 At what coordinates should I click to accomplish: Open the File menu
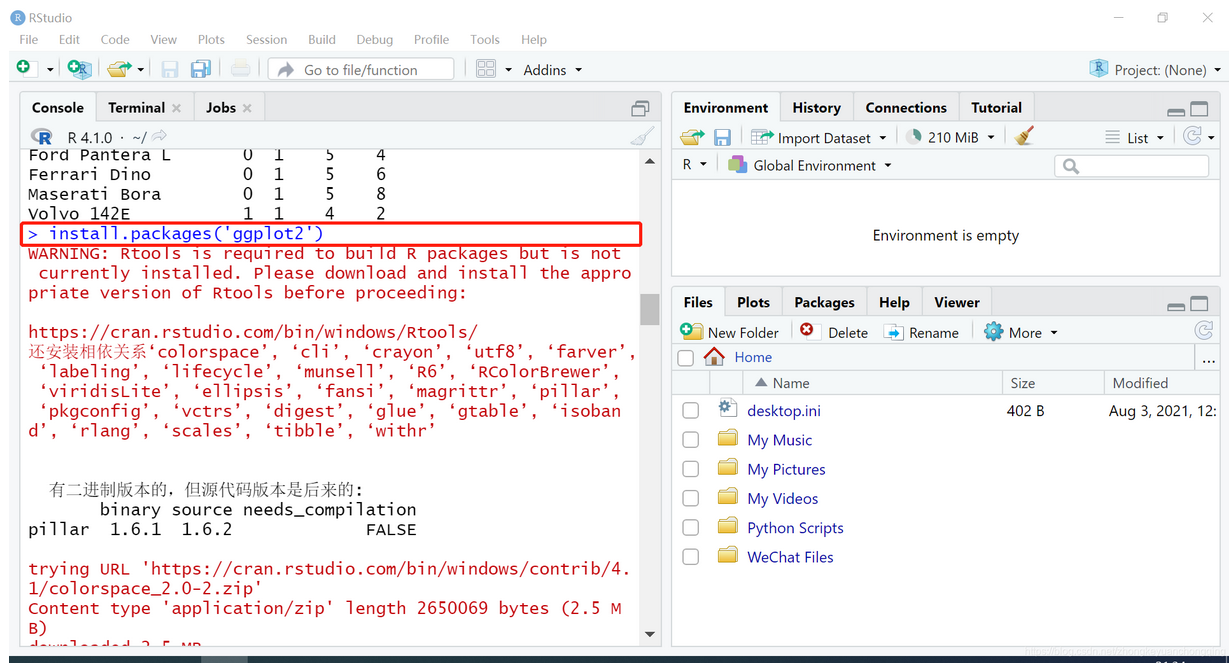tap(28, 39)
